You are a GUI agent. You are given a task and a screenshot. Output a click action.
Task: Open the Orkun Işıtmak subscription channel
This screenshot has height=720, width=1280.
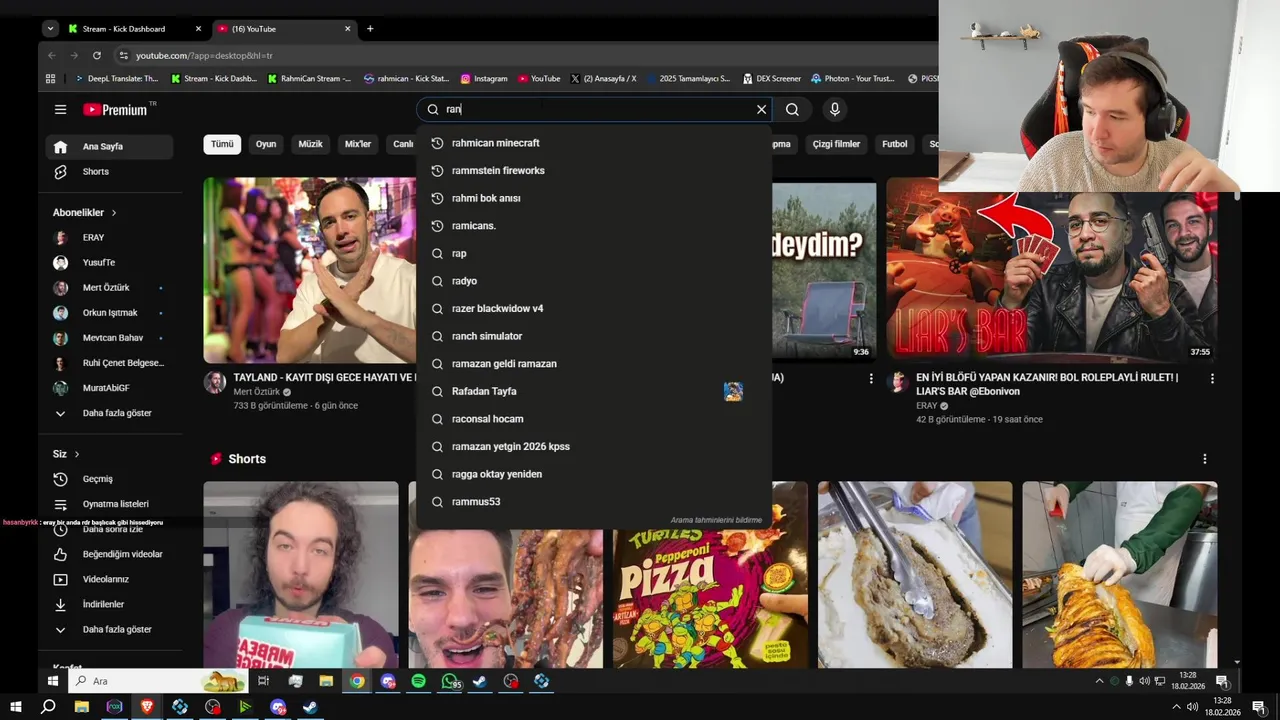coord(110,313)
